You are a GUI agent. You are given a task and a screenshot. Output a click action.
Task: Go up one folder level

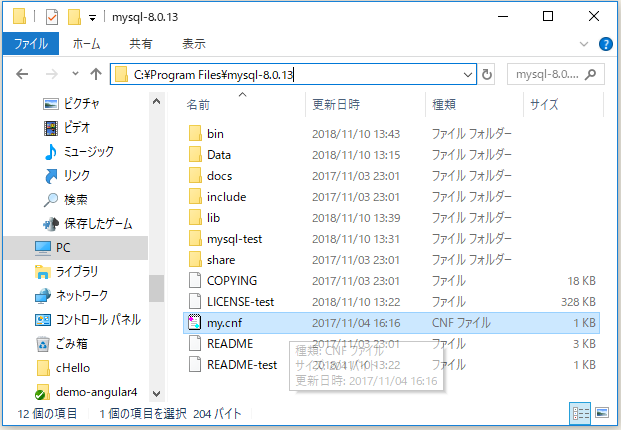pyautogui.click(x=96, y=74)
